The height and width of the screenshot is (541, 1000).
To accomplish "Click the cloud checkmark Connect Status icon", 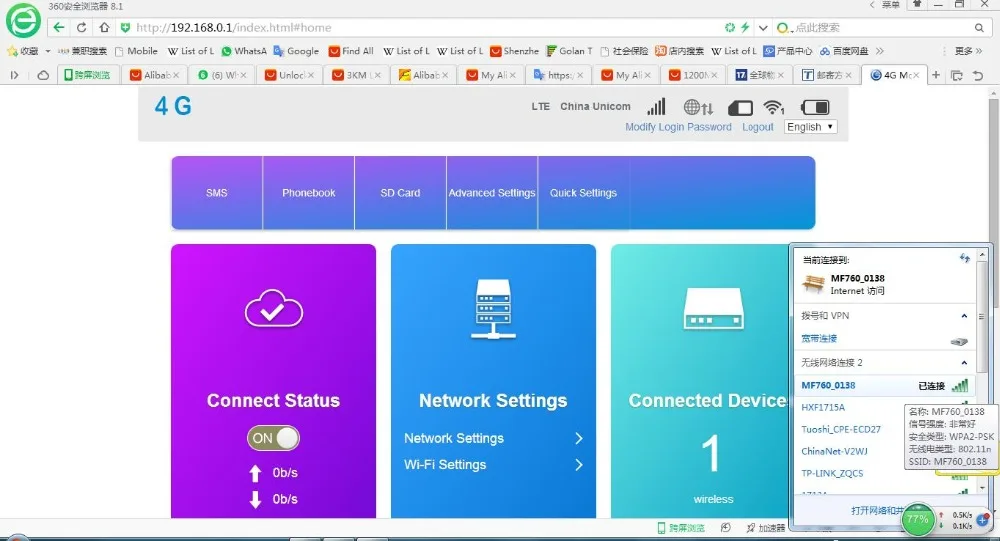I will click(x=274, y=308).
